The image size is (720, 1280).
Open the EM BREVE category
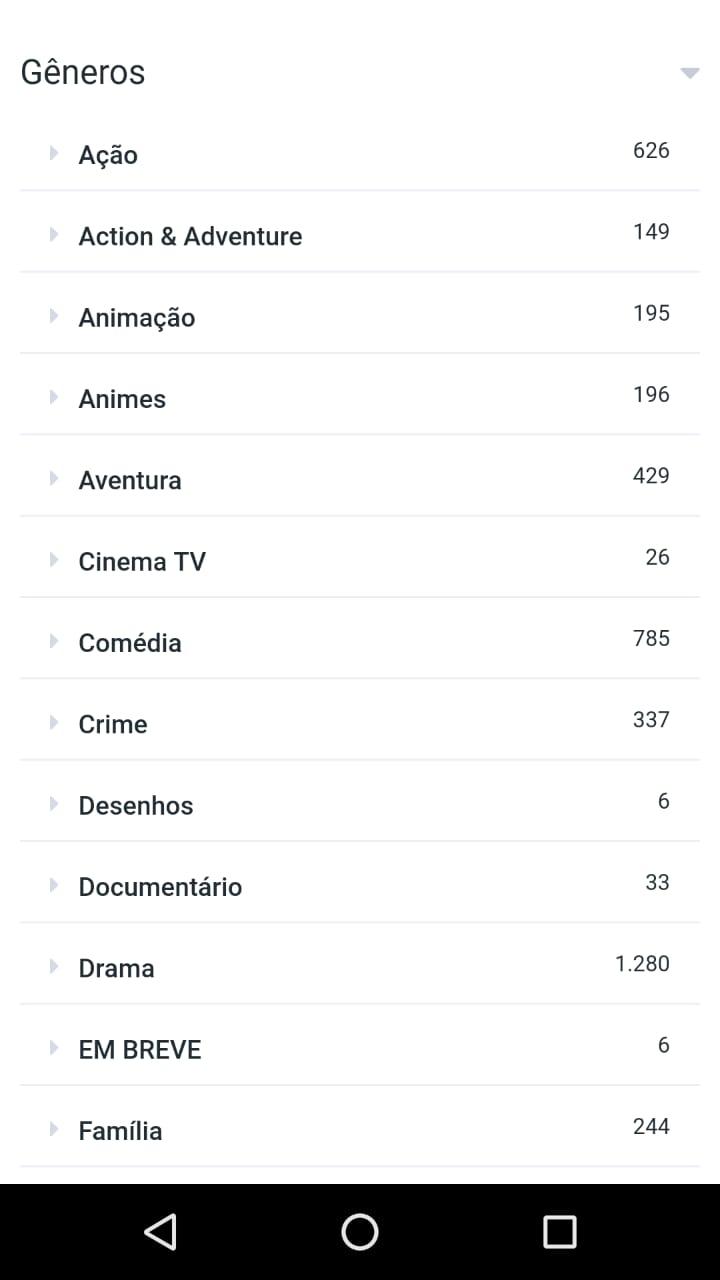(x=140, y=1050)
